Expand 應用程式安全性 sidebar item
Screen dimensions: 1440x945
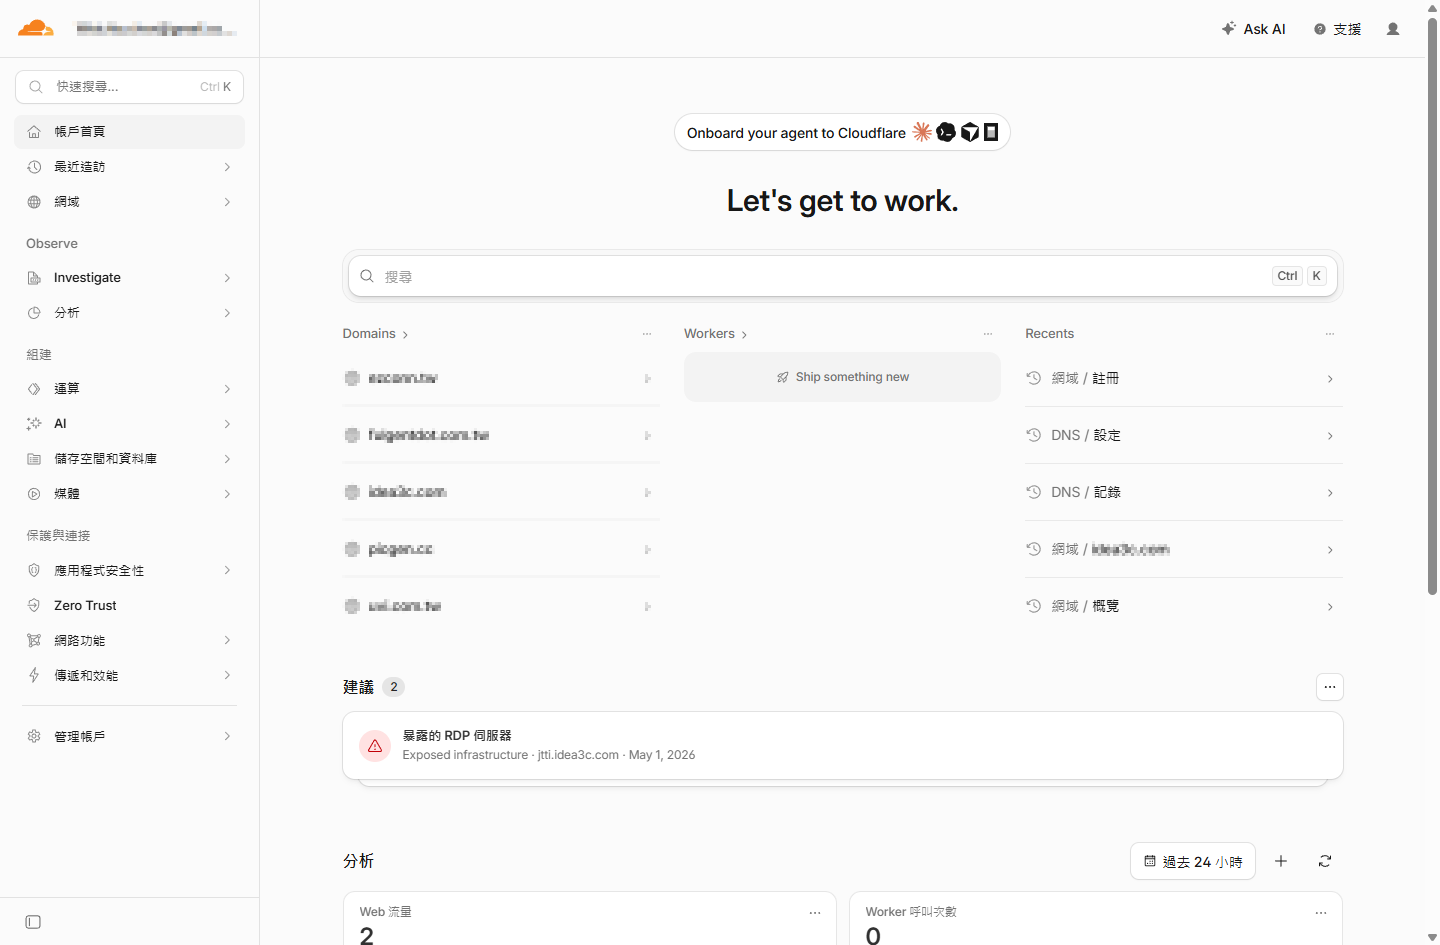(x=130, y=571)
